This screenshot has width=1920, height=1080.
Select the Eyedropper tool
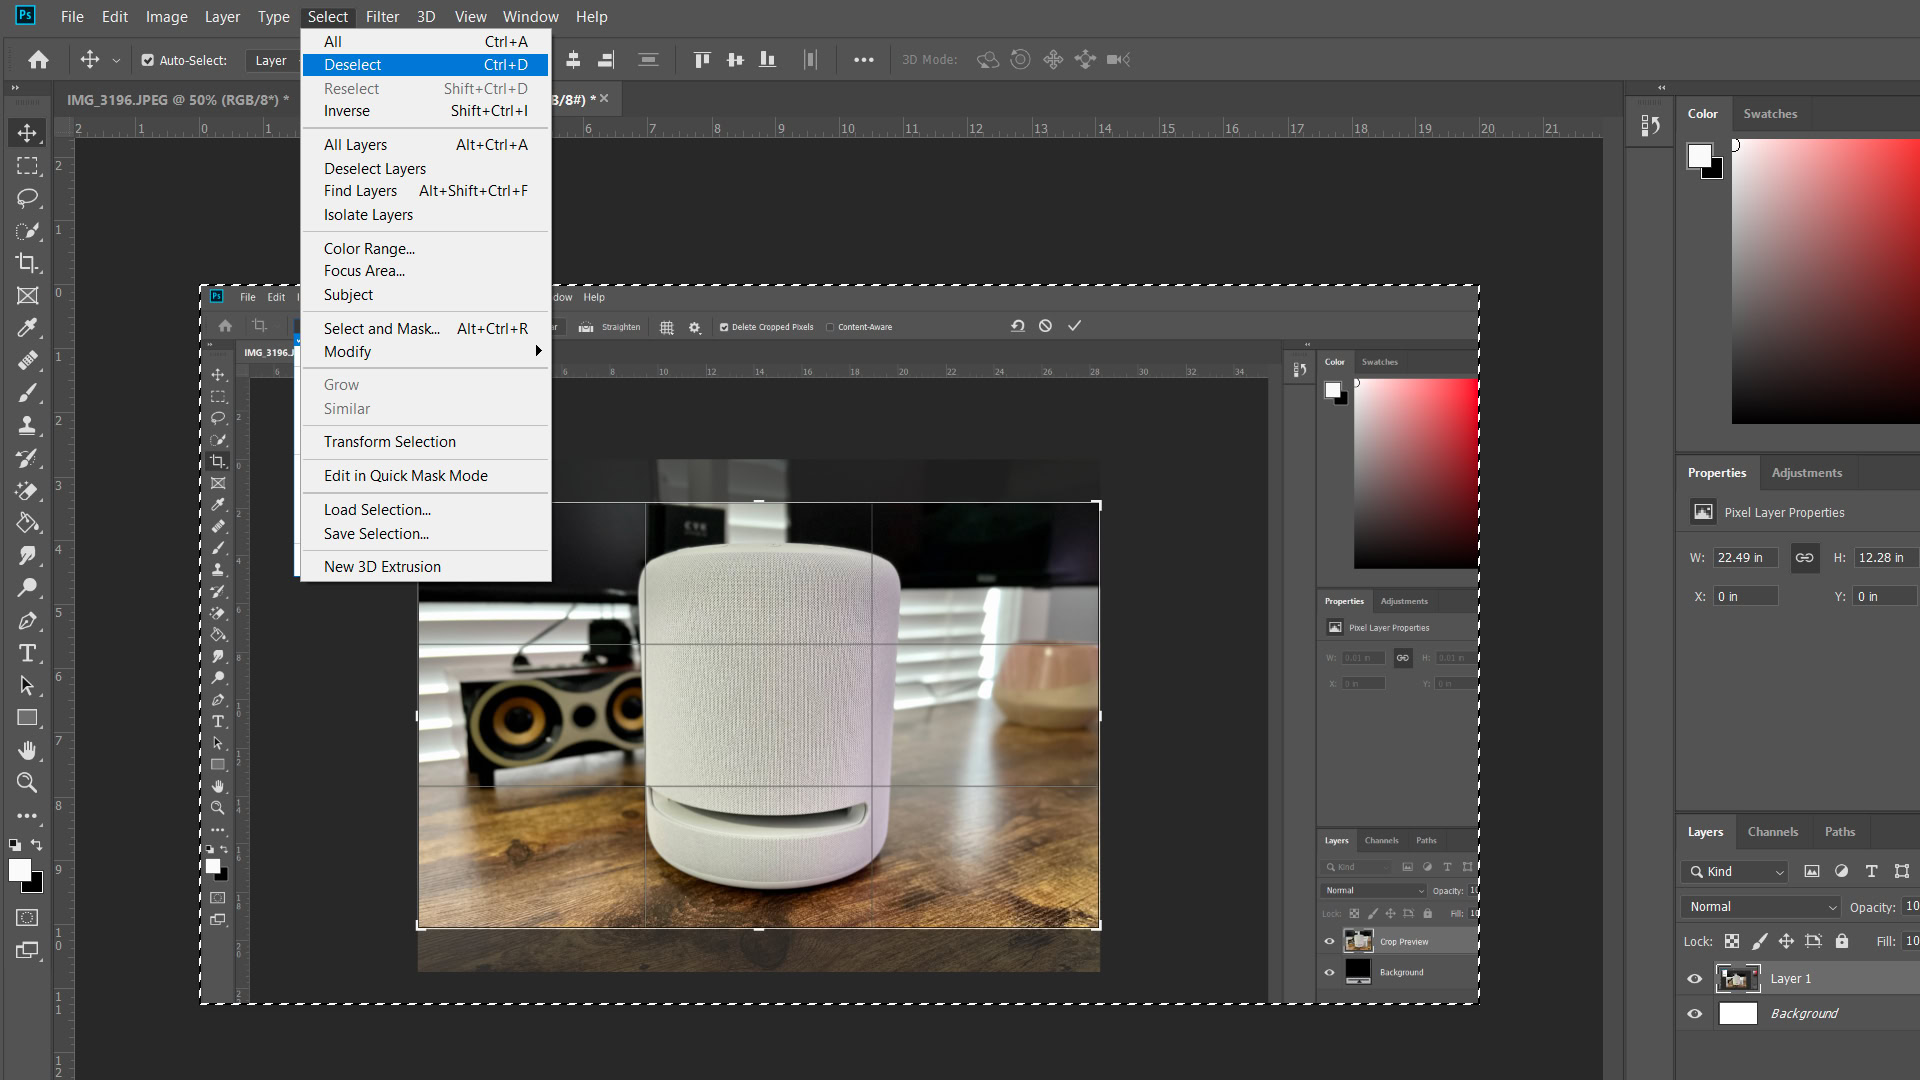[27, 328]
